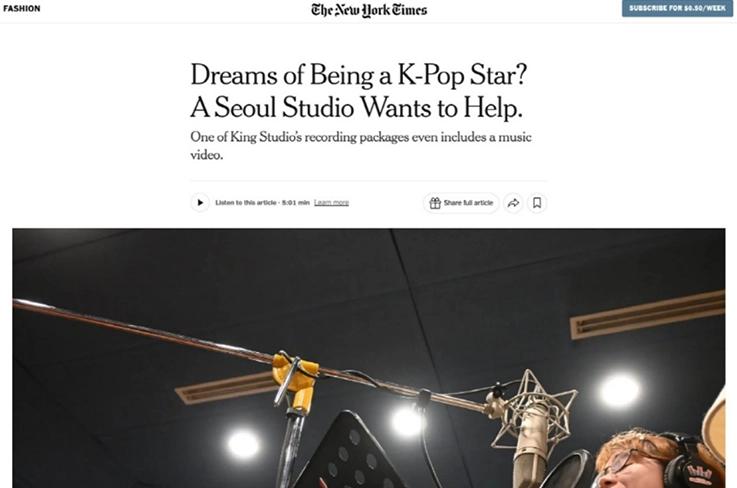
Task: Play the article audio narration
Action: [200, 203]
